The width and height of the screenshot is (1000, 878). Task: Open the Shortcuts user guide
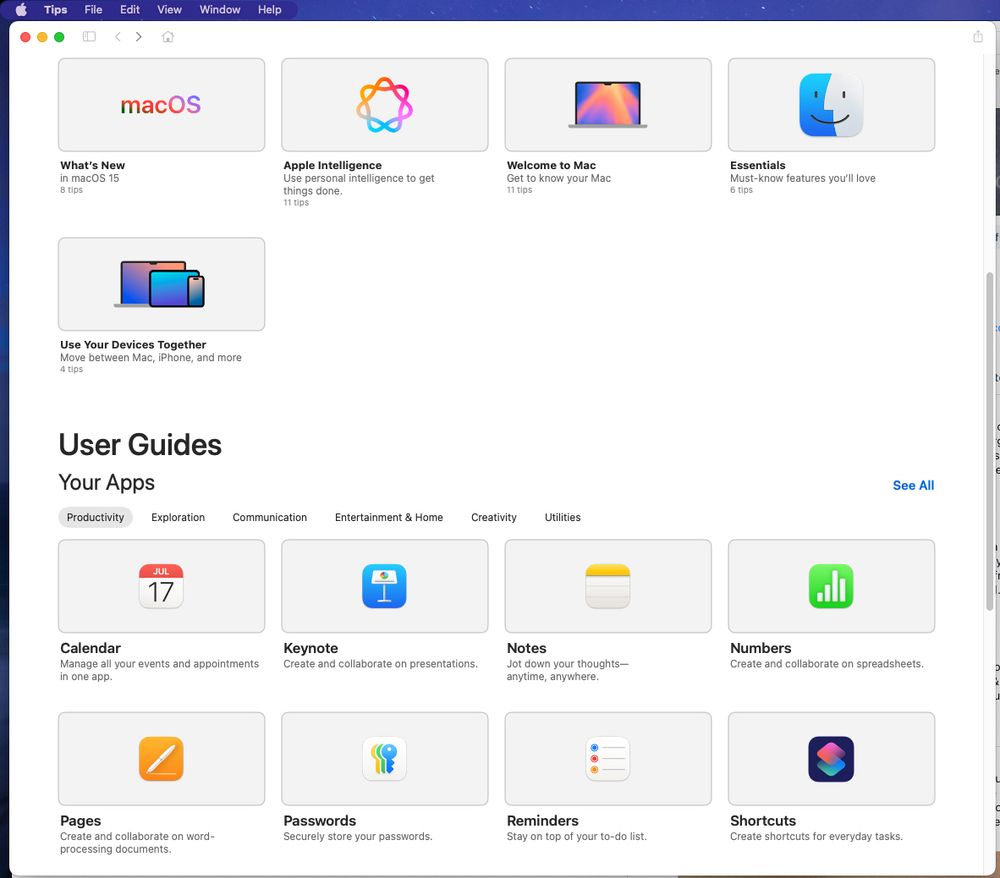(830, 759)
